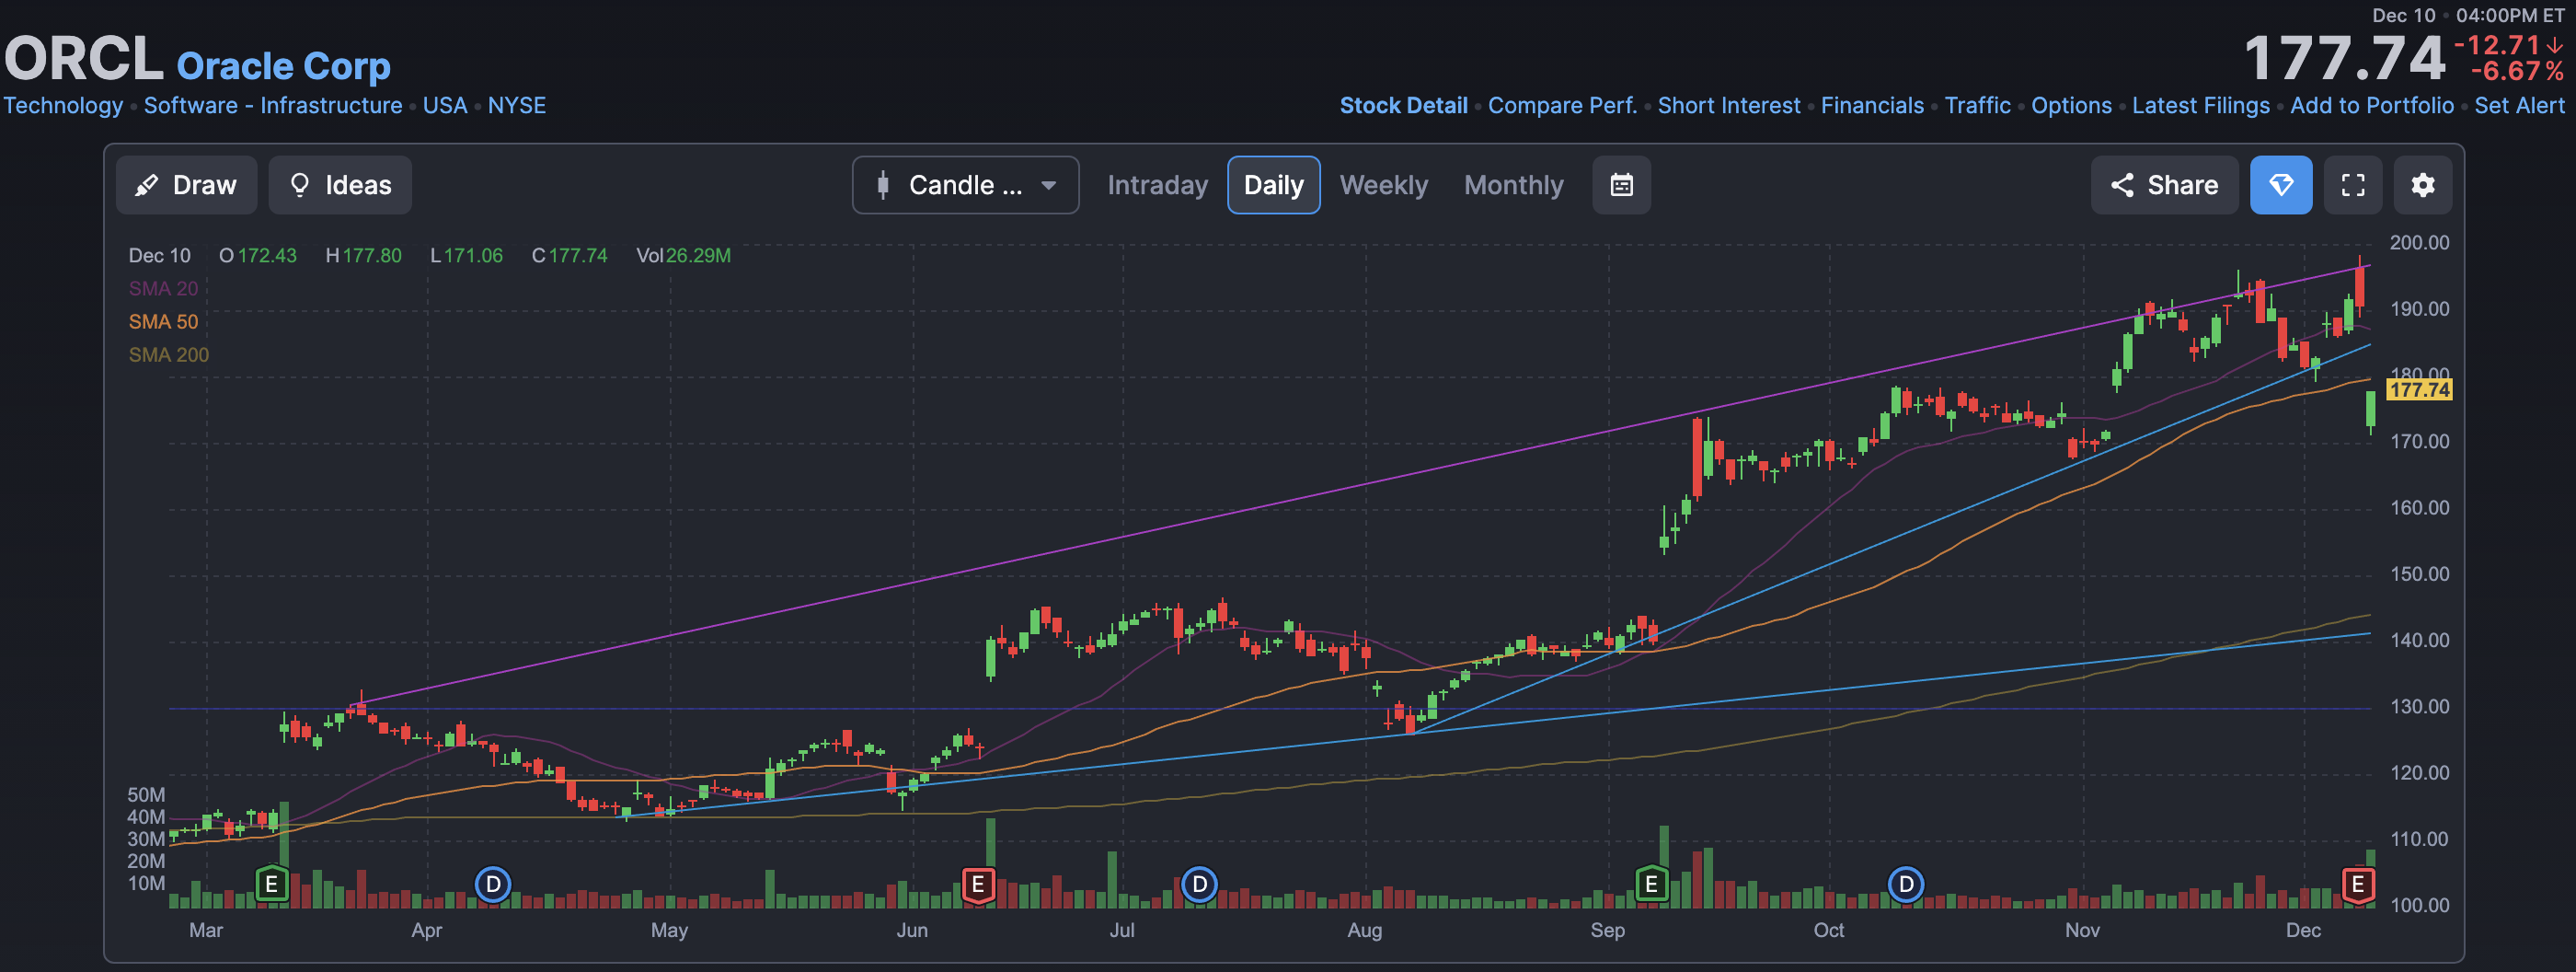
Task: Expand the Candle chart type dropdown
Action: coord(965,185)
